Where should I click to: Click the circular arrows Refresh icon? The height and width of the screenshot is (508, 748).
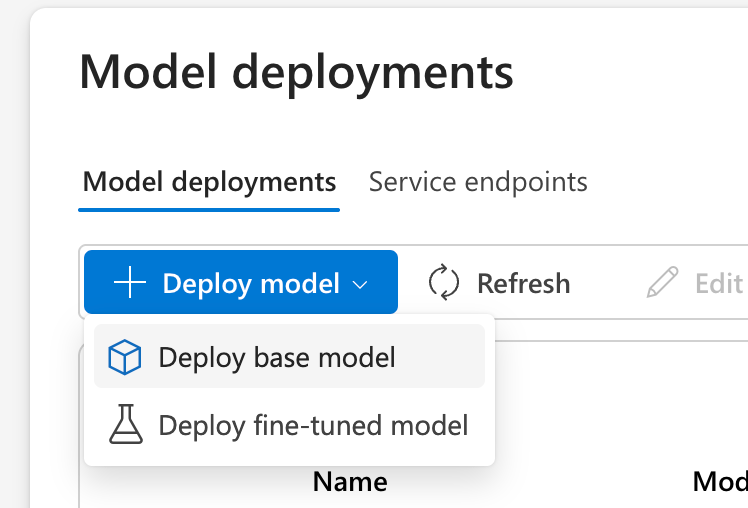[x=443, y=283]
